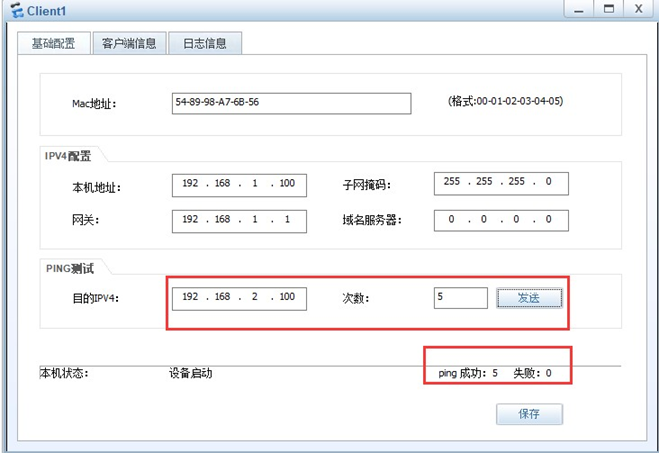Click the MAC format hint text
Image resolution: width=659 pixels, height=453 pixels.
point(506,101)
